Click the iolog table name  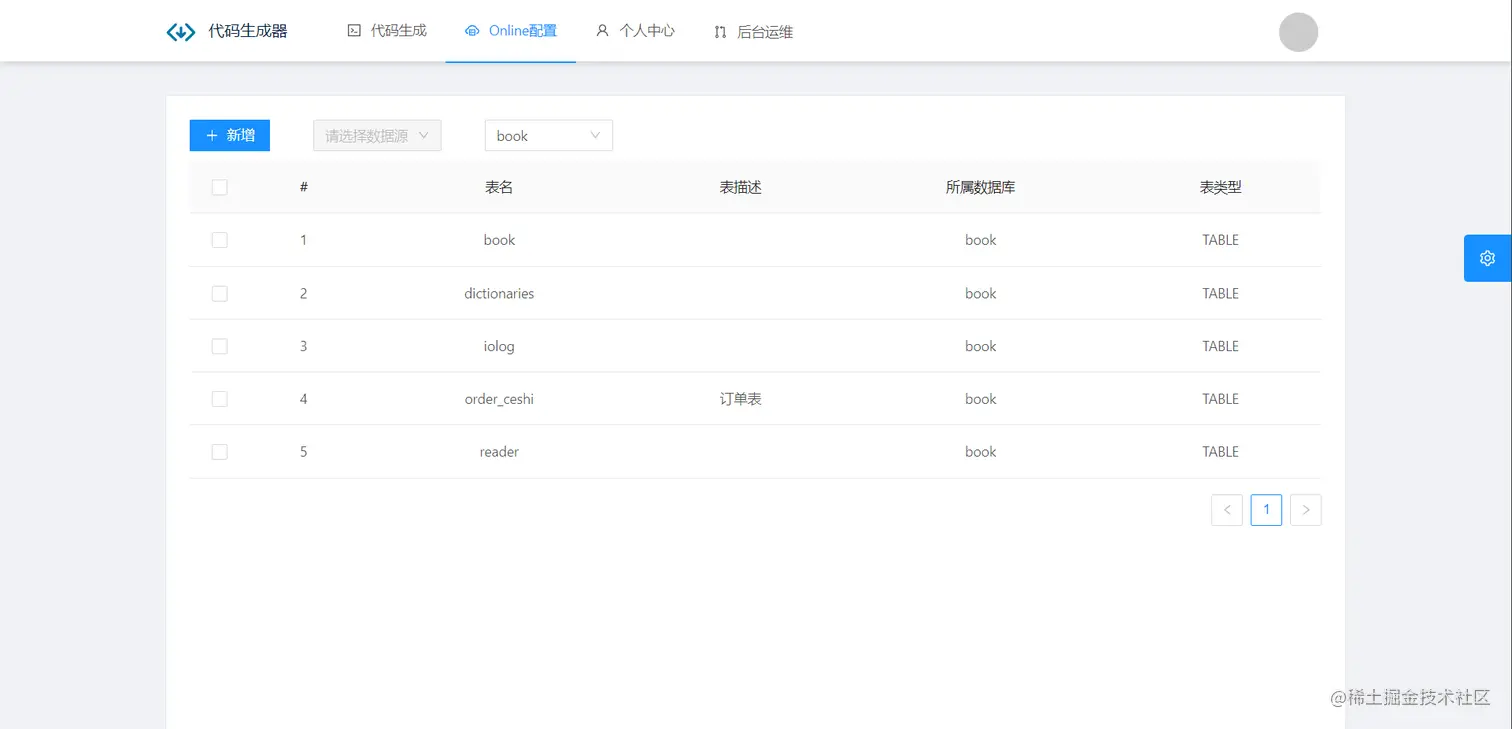tap(499, 346)
